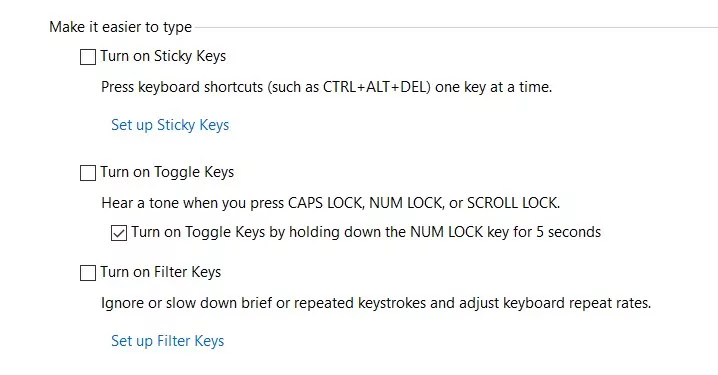Image resolution: width=718 pixels, height=375 pixels.
Task: Uncheck the NUM LOCK 5 seconds checkbox
Action: pos(119,233)
